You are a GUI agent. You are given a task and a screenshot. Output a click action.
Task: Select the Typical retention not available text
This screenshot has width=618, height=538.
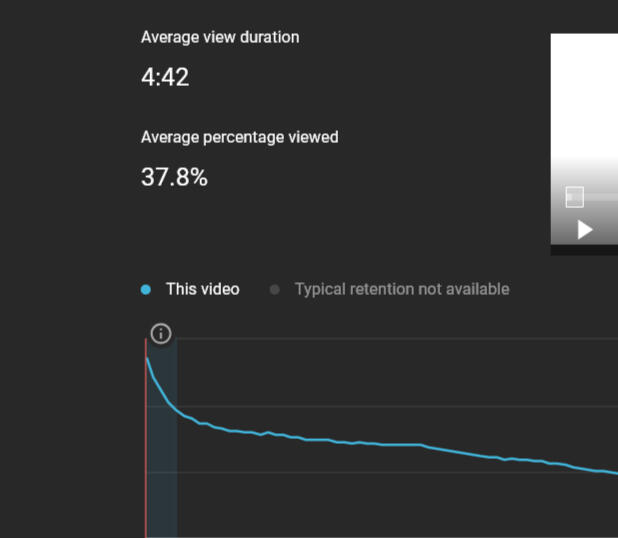402,289
